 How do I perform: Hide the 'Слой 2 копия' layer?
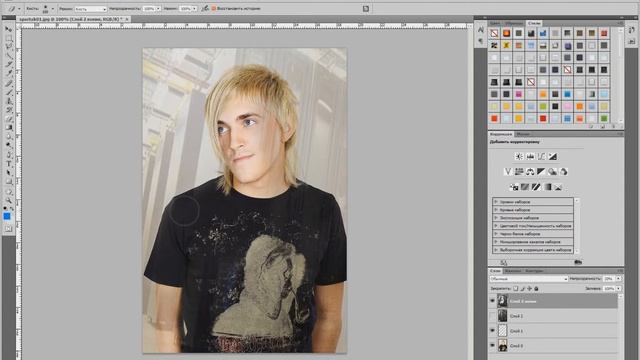(492, 301)
